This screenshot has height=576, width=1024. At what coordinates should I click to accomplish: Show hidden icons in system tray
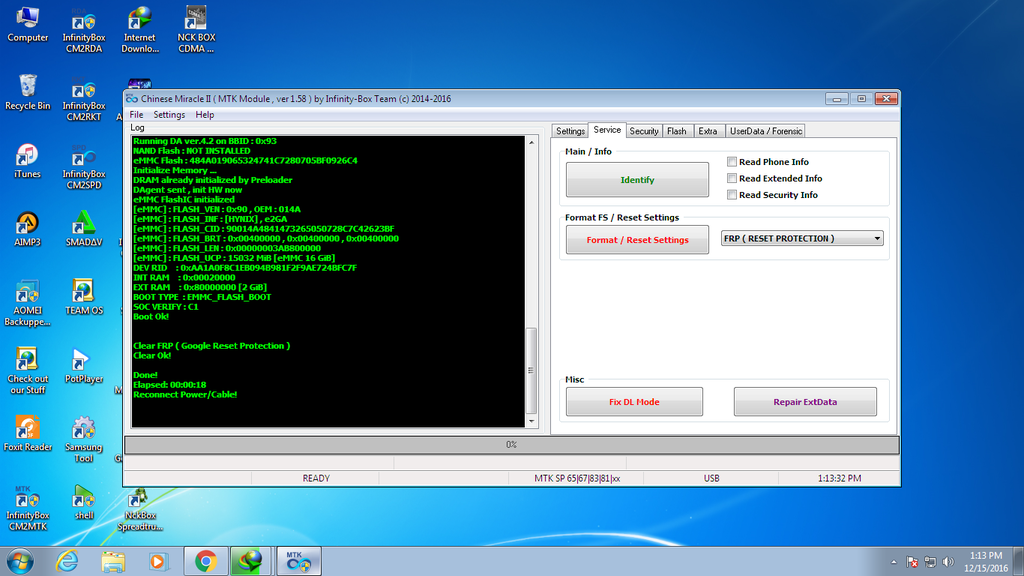(892, 562)
